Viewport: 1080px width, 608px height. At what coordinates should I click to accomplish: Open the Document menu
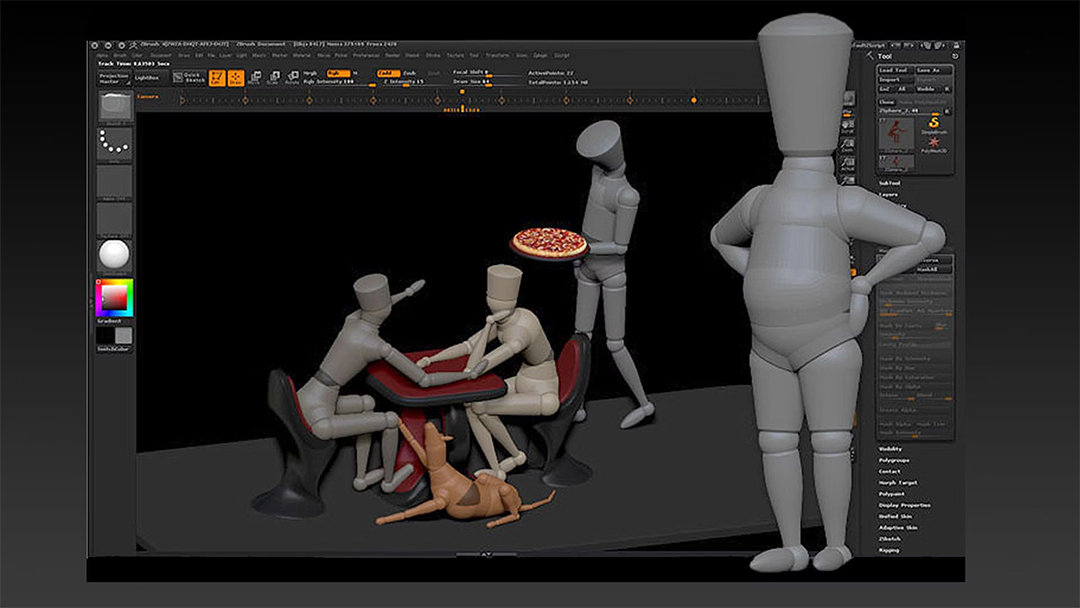tap(160, 55)
